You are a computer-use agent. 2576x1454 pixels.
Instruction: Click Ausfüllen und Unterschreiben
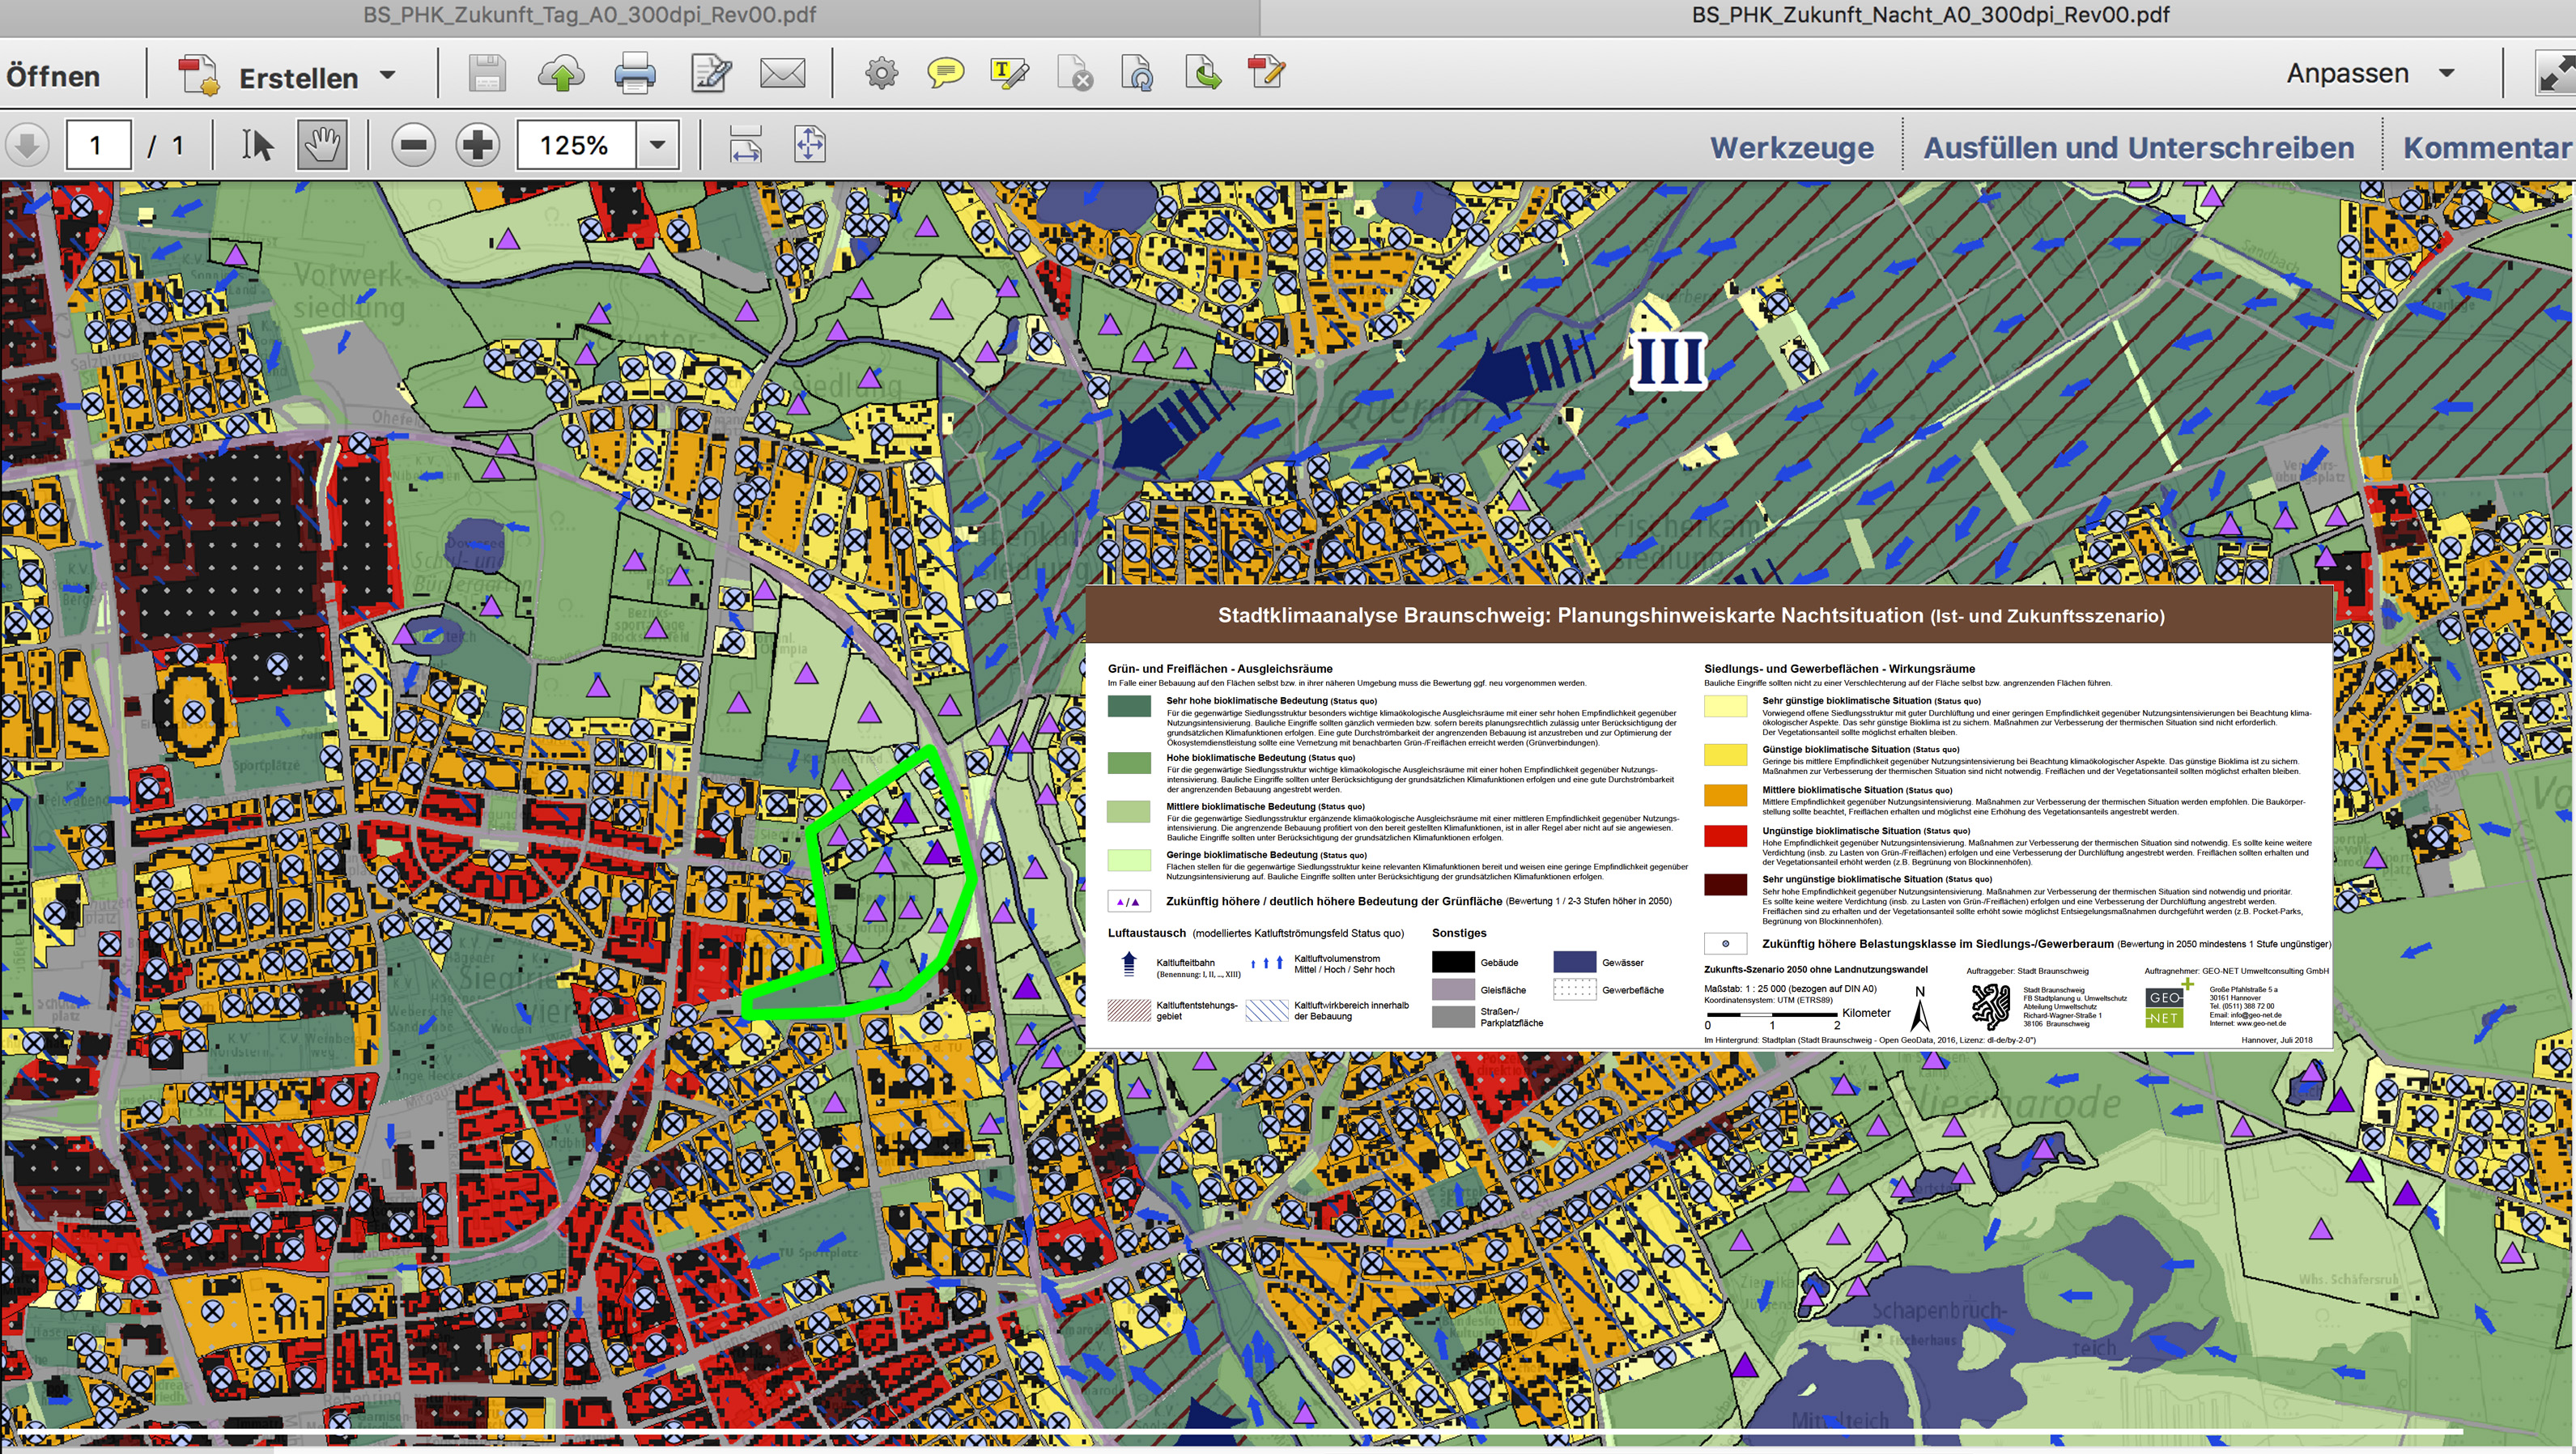[2138, 148]
